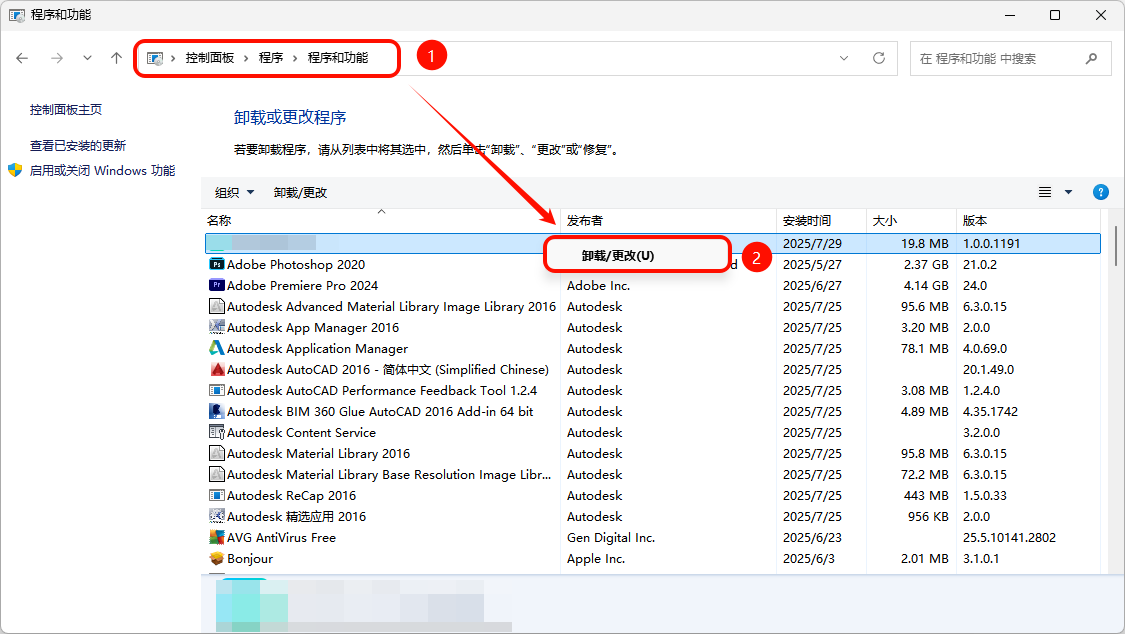Viewport: 1125px width, 634px height.
Task: Open help with the question mark icon
Action: coord(1101,192)
